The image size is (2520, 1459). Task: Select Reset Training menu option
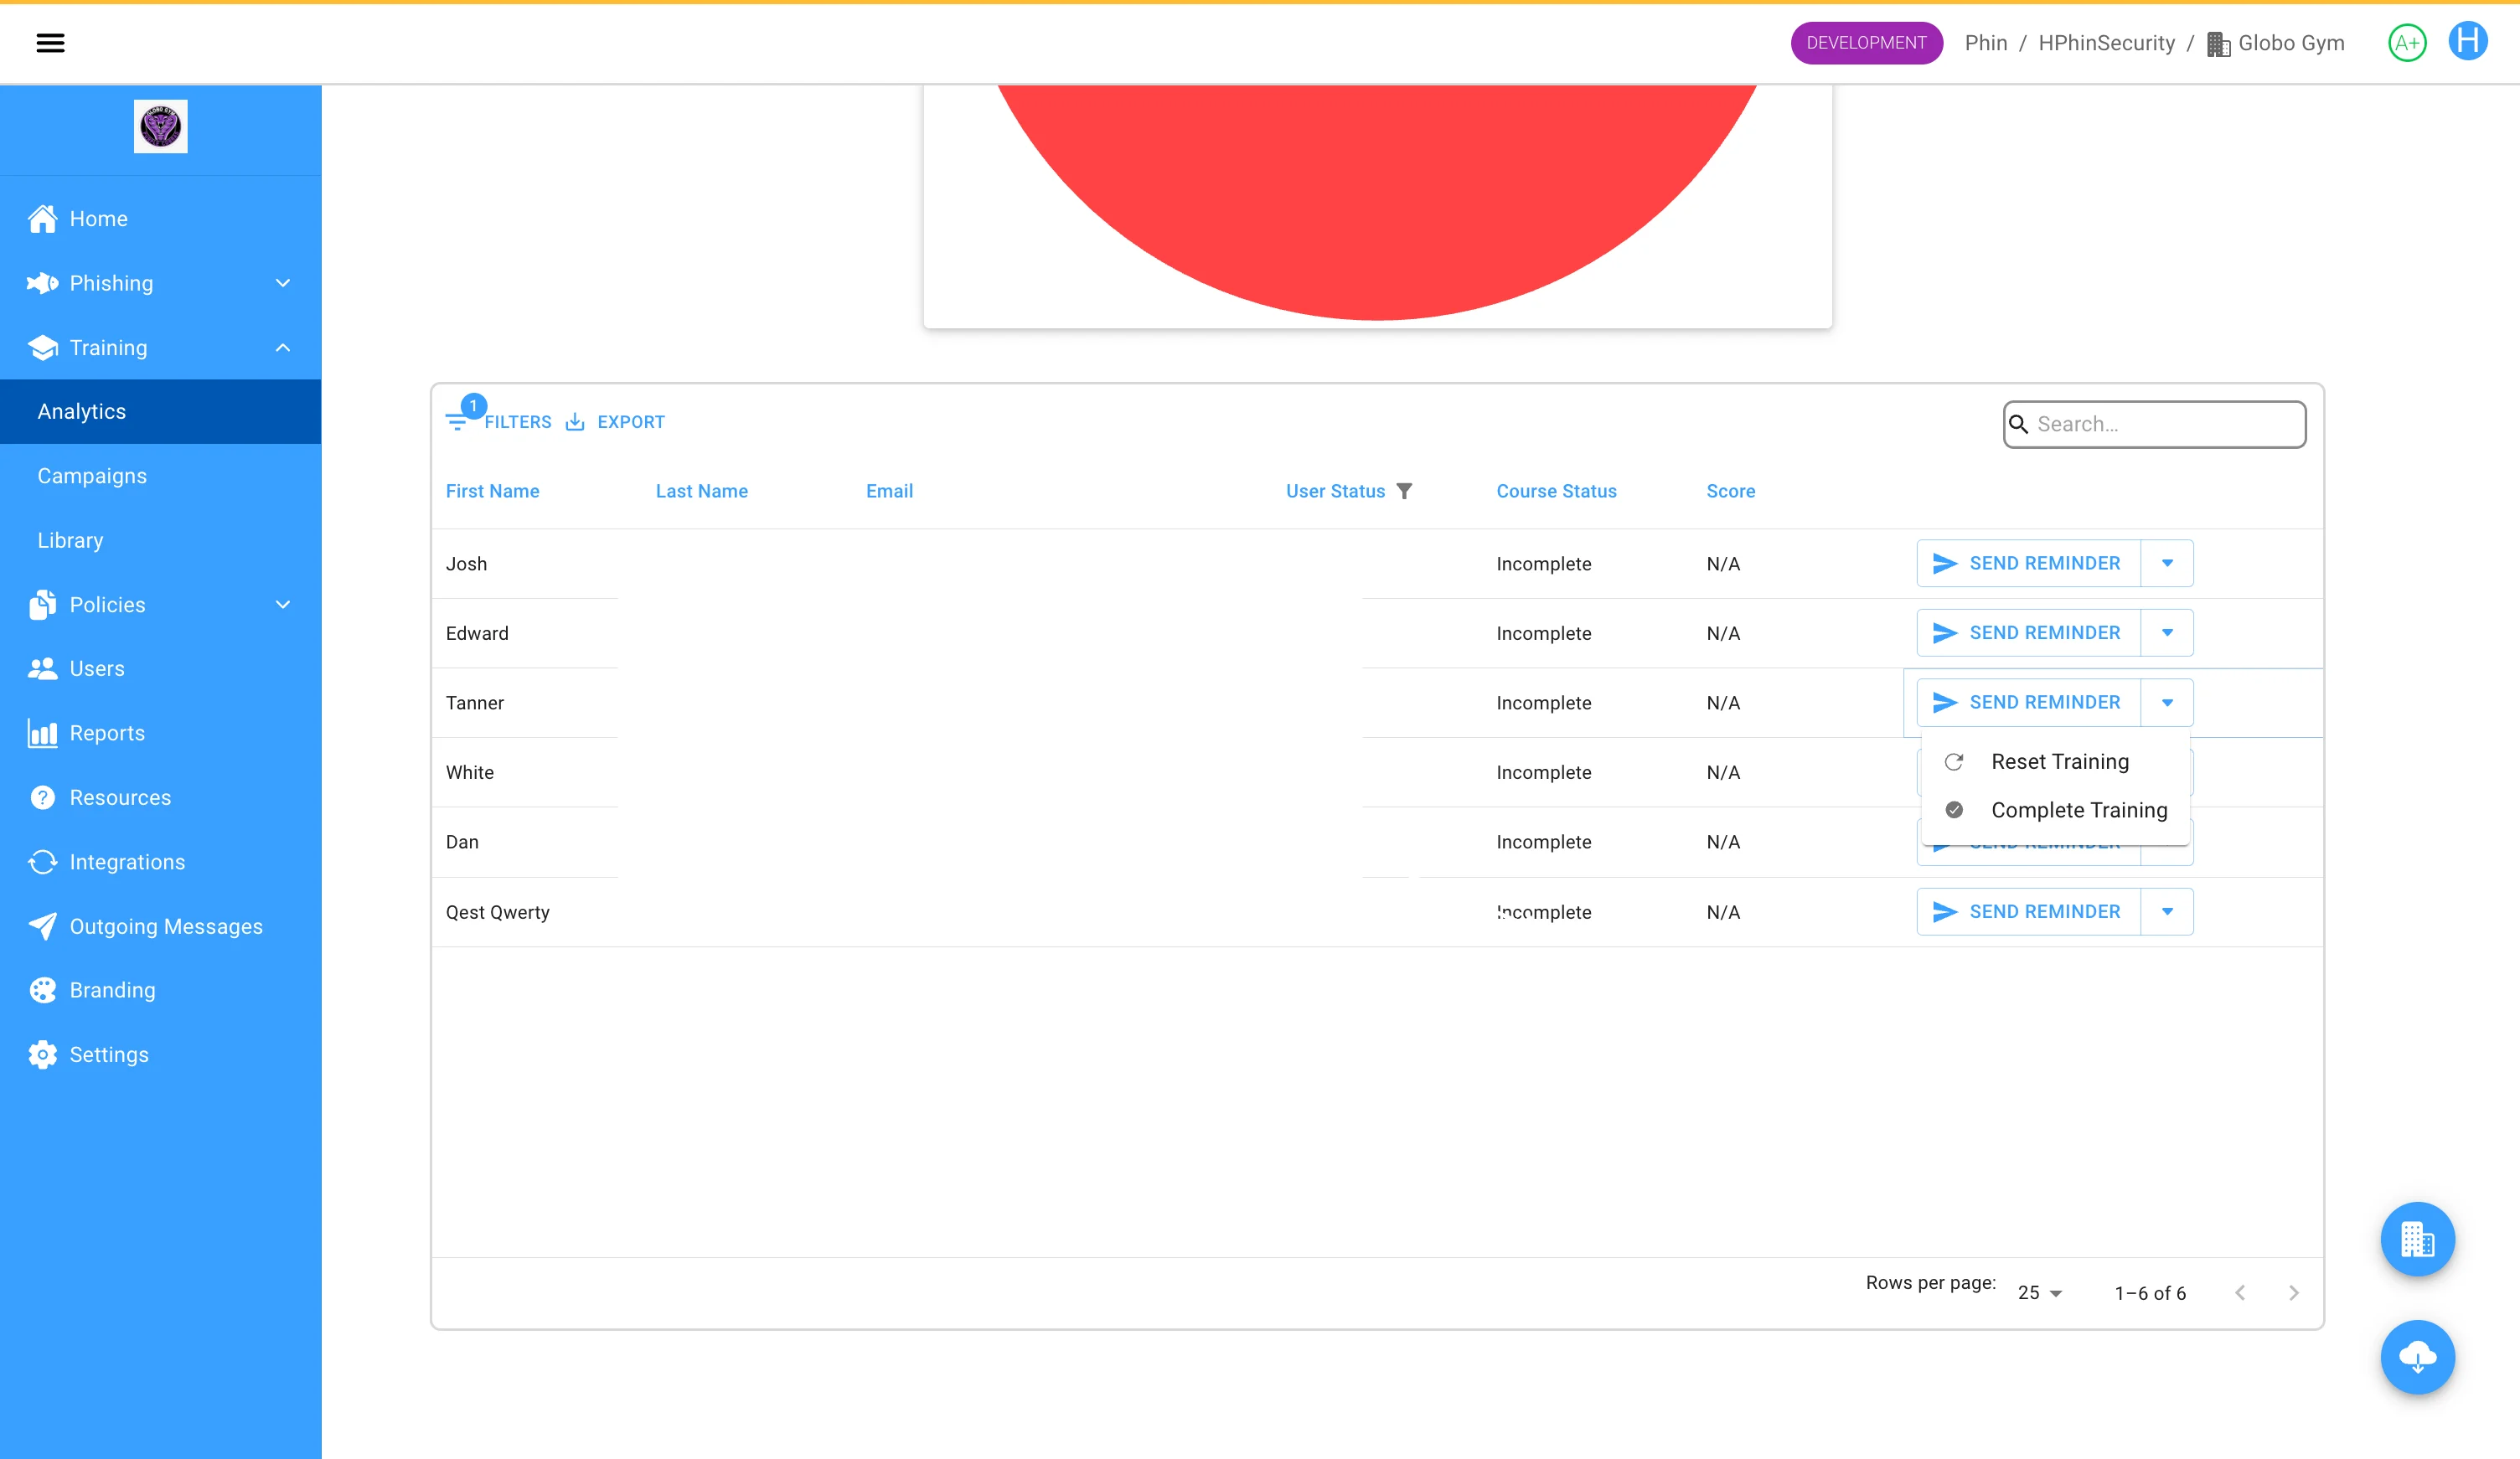coord(2059,762)
